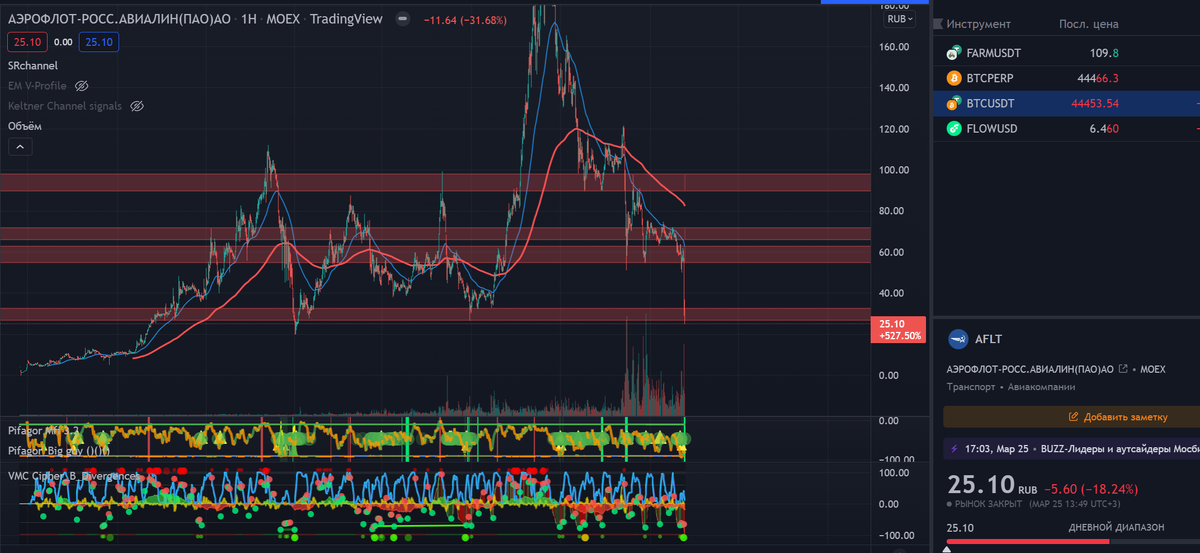Show the hidden EM V-Profile indicator

tap(82, 86)
